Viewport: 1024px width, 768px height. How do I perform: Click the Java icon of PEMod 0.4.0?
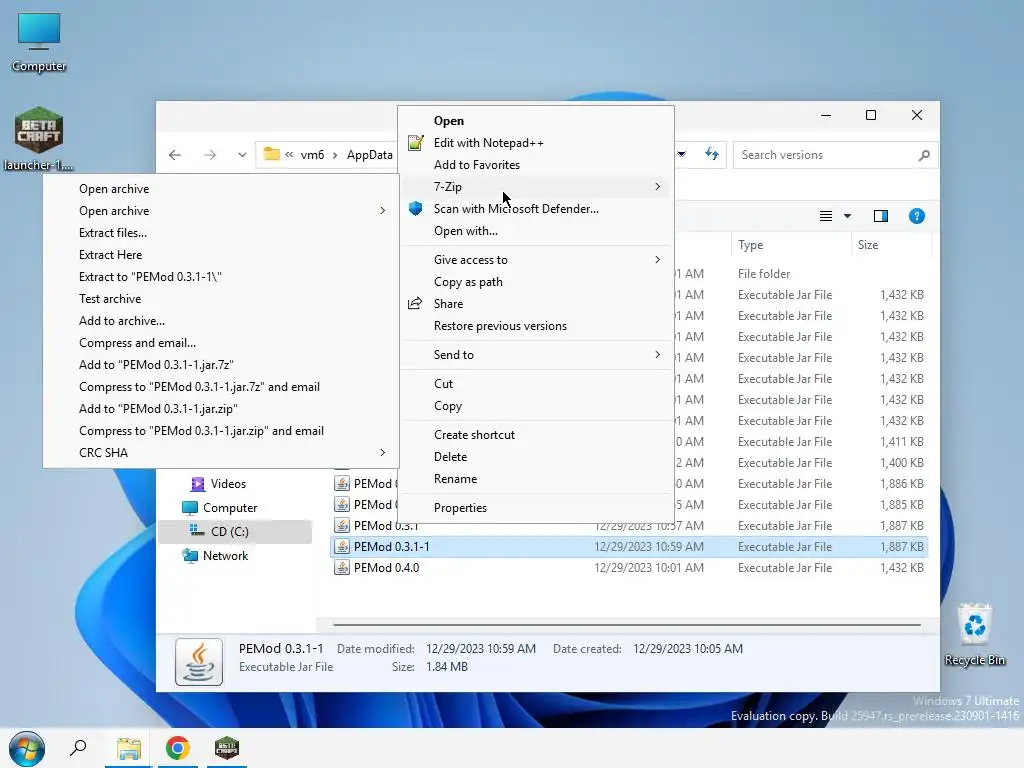342,568
